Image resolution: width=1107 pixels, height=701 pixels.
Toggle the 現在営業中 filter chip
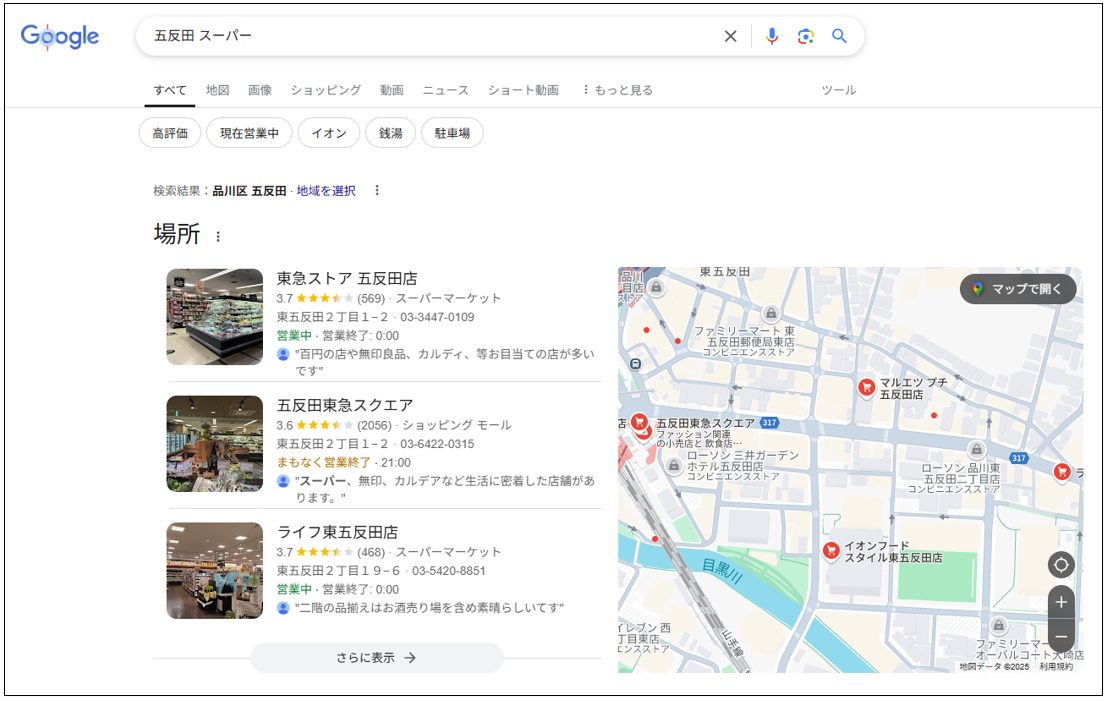249,133
